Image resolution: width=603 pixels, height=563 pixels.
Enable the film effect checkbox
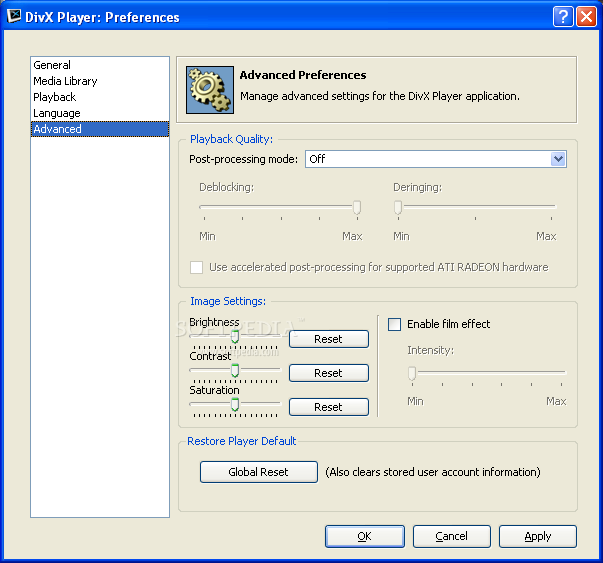tap(395, 324)
